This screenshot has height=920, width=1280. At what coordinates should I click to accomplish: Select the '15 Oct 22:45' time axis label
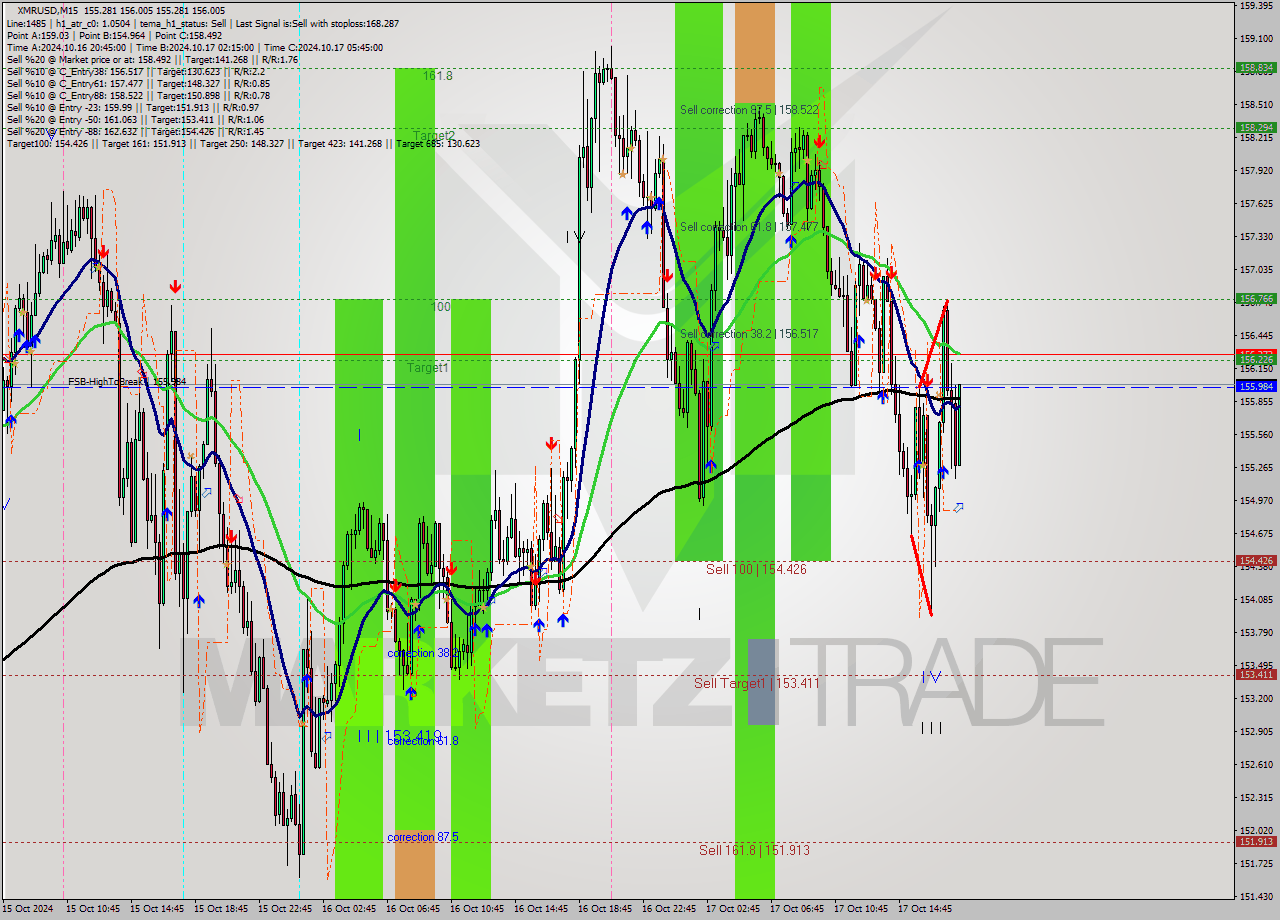(x=284, y=909)
